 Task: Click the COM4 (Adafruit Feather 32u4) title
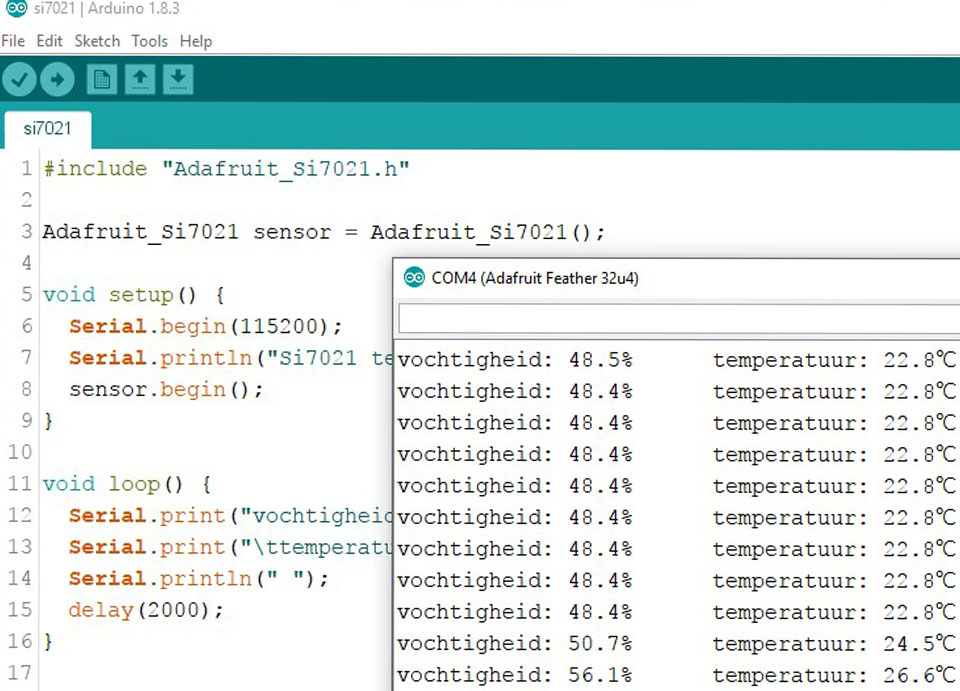pyautogui.click(x=535, y=278)
